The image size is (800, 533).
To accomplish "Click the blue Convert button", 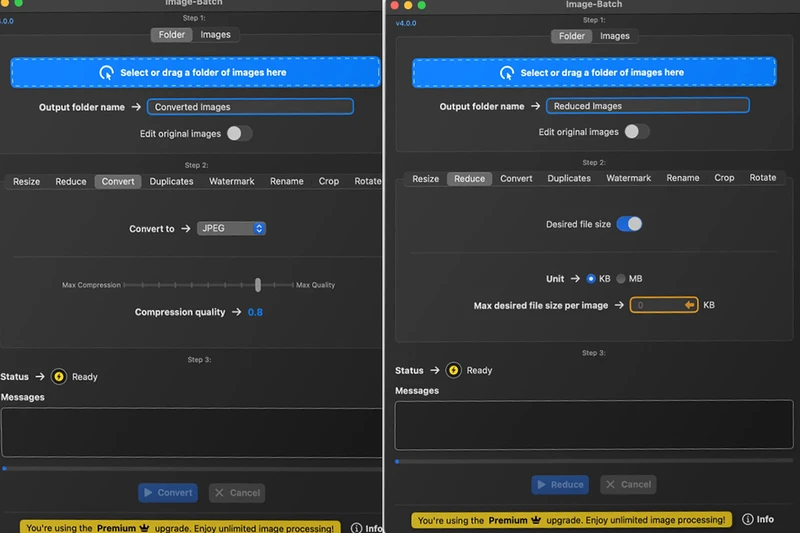I will click(168, 493).
